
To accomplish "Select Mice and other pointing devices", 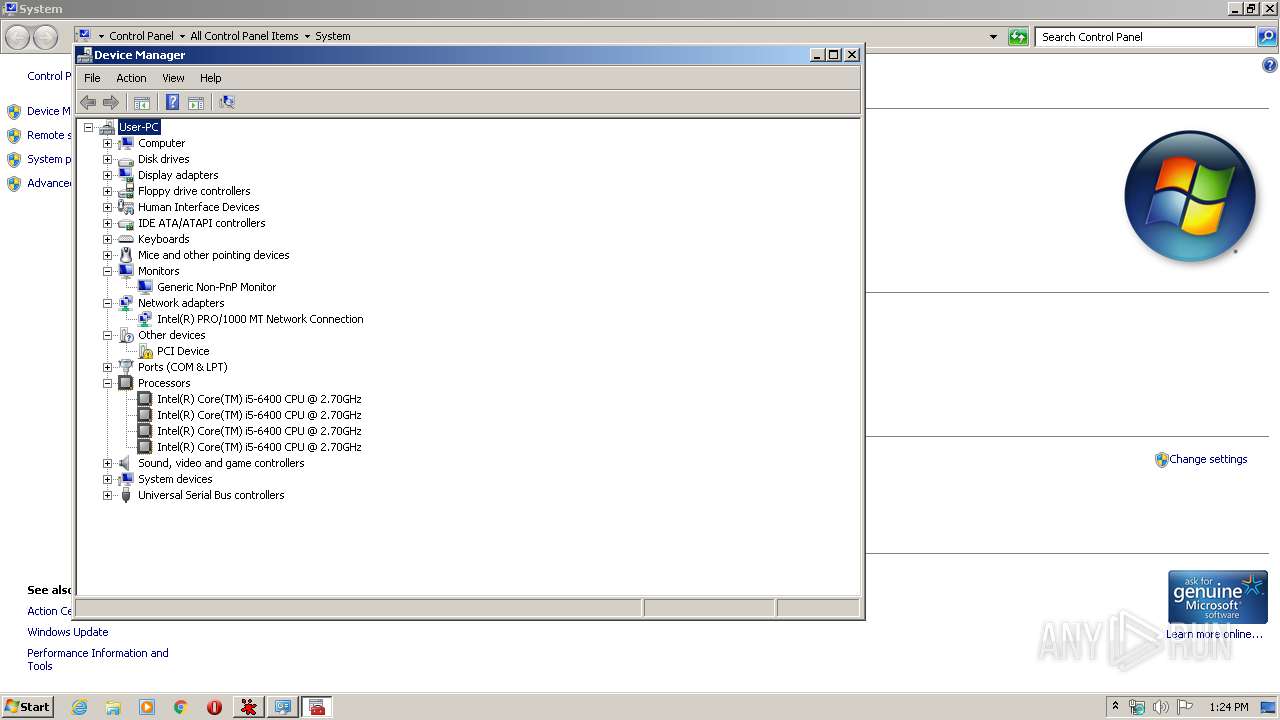I will pos(213,255).
